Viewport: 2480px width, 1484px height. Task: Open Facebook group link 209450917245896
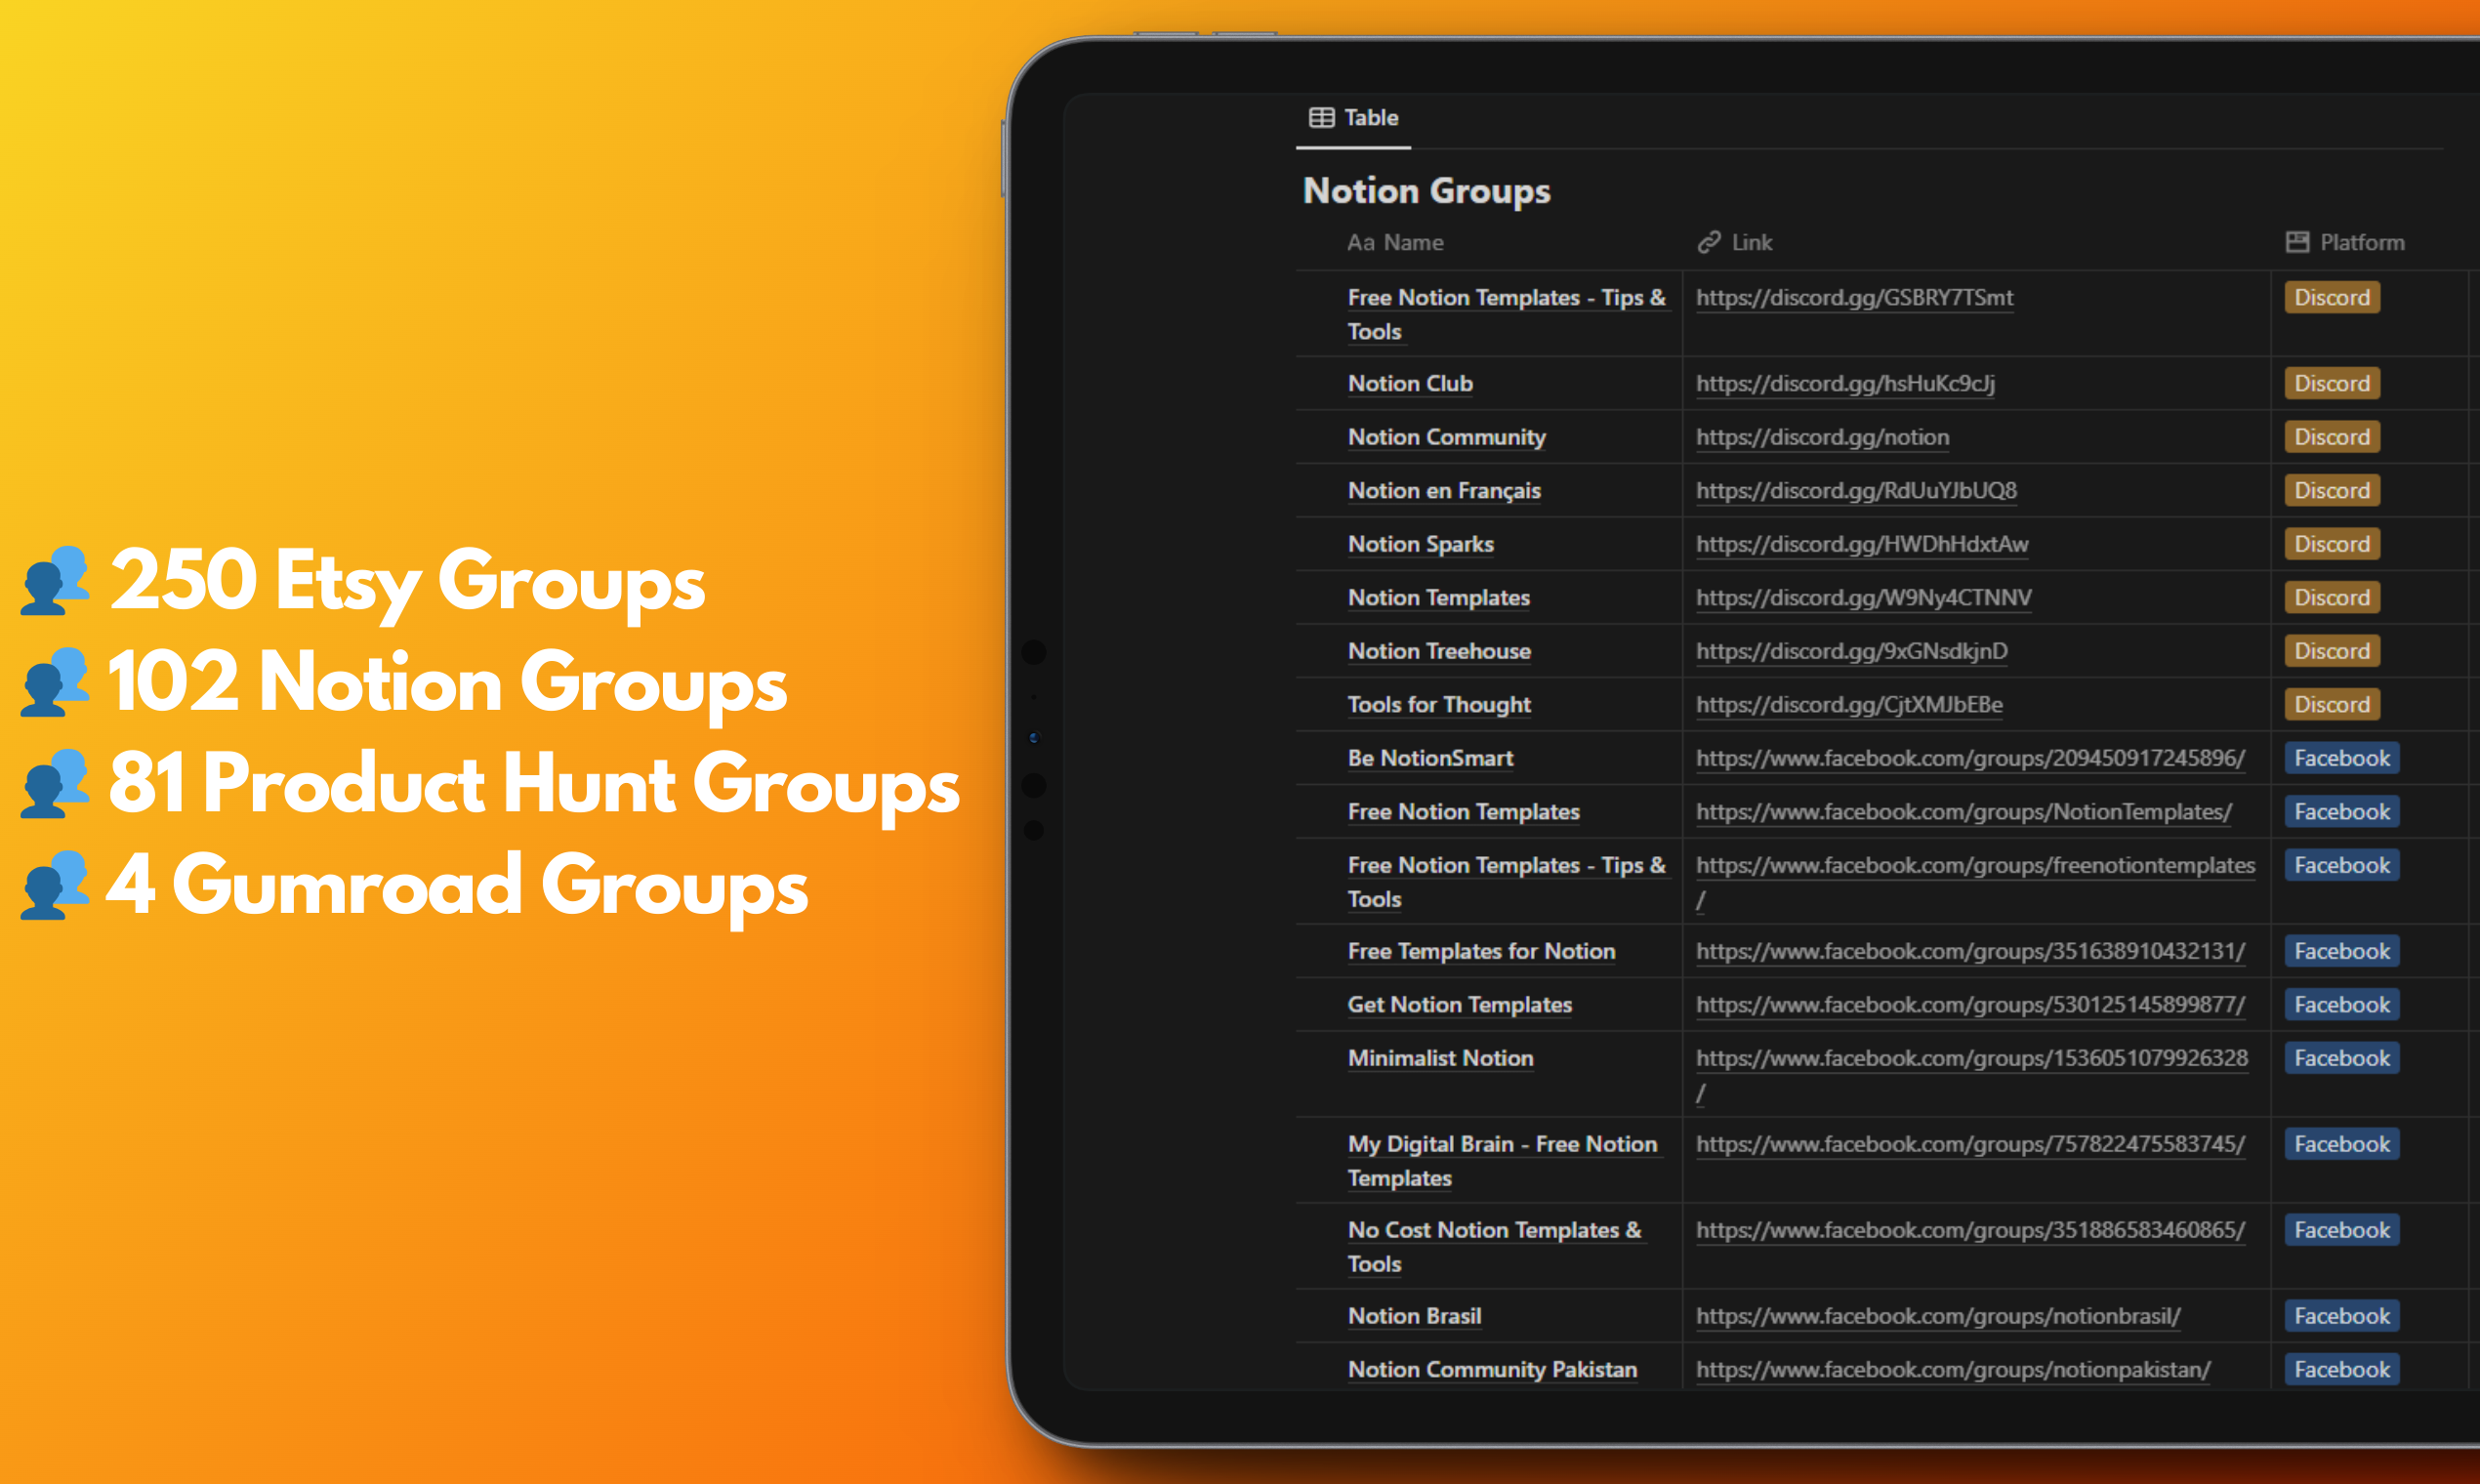pos(1970,758)
